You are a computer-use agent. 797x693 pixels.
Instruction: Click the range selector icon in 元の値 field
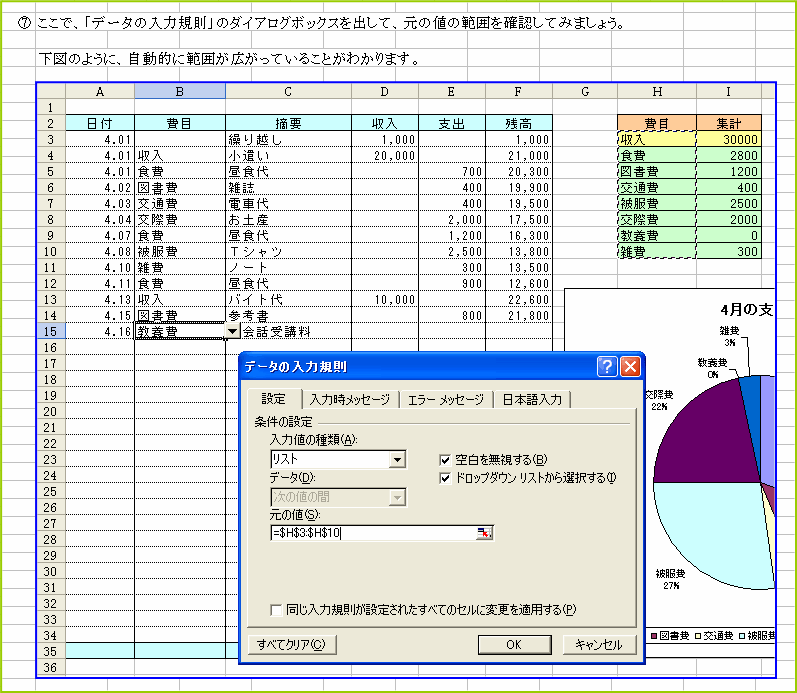pos(484,533)
